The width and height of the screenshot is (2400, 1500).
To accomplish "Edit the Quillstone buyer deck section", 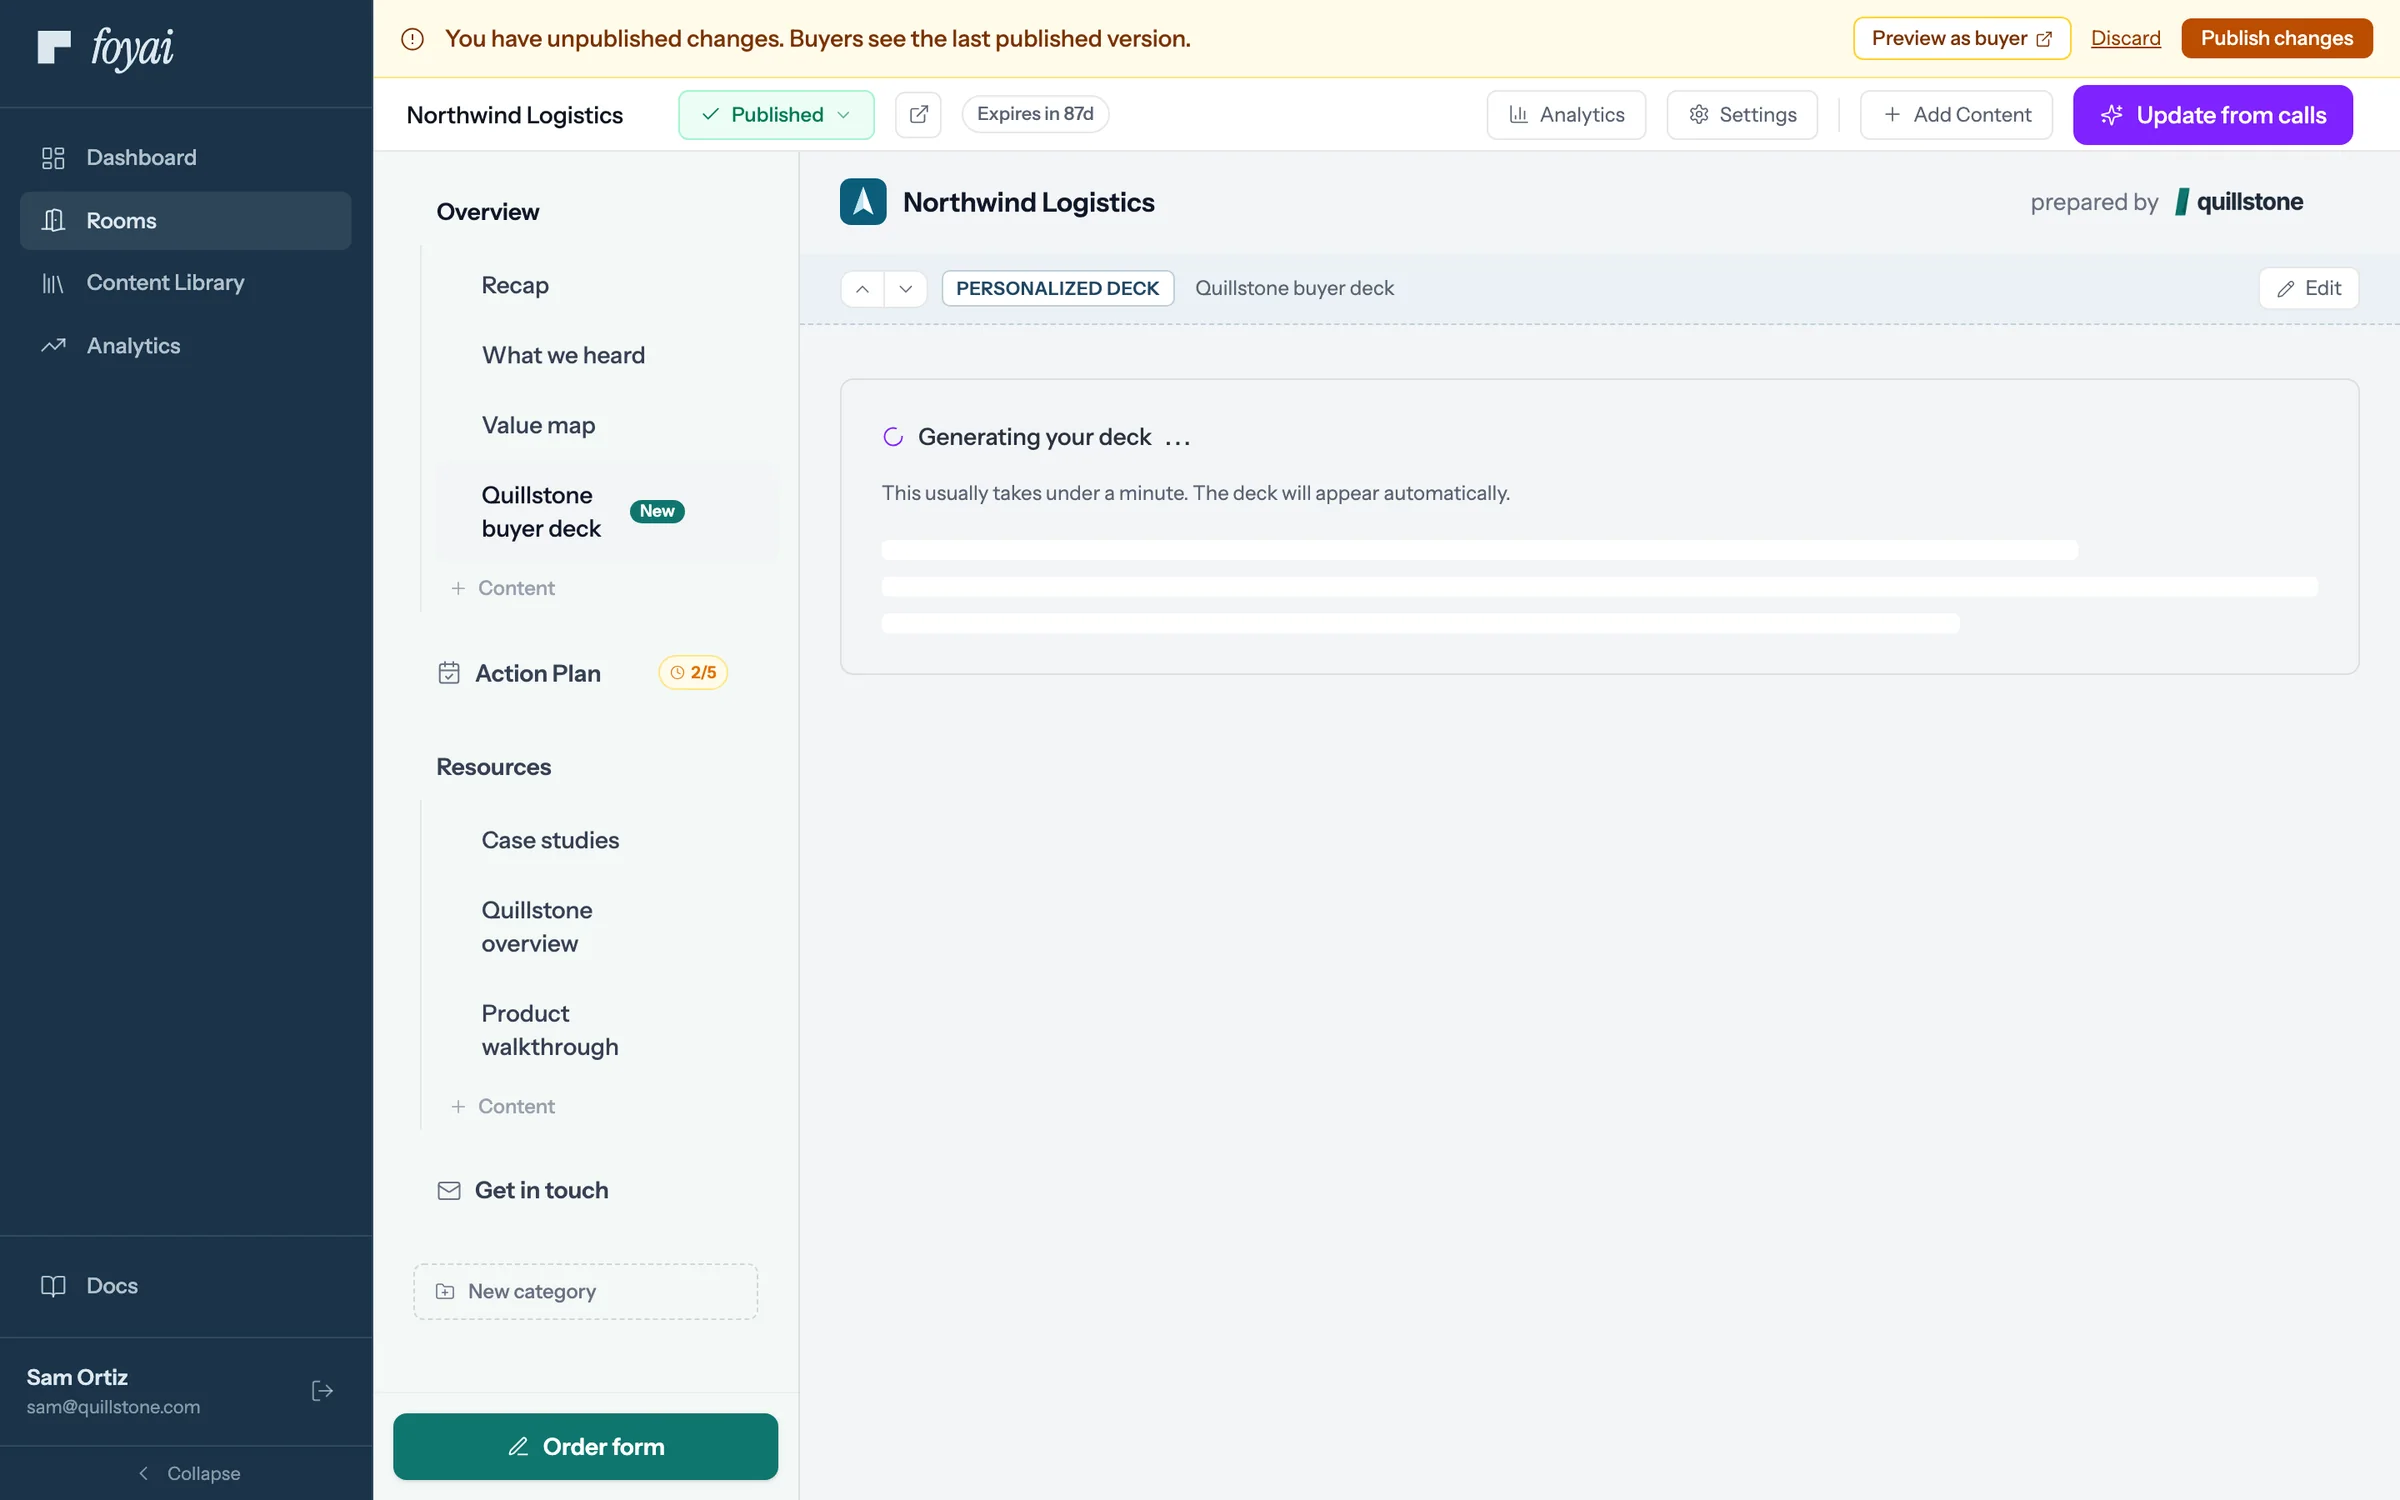I will tap(2308, 288).
